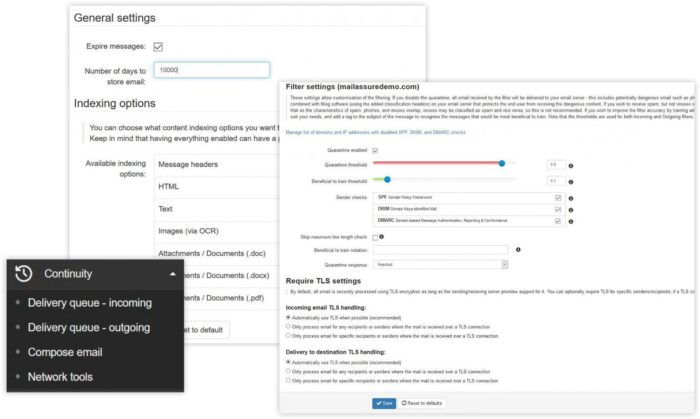This screenshot has height=419, width=700.
Task: Open the Quarantine response dropdown
Action: click(440, 264)
